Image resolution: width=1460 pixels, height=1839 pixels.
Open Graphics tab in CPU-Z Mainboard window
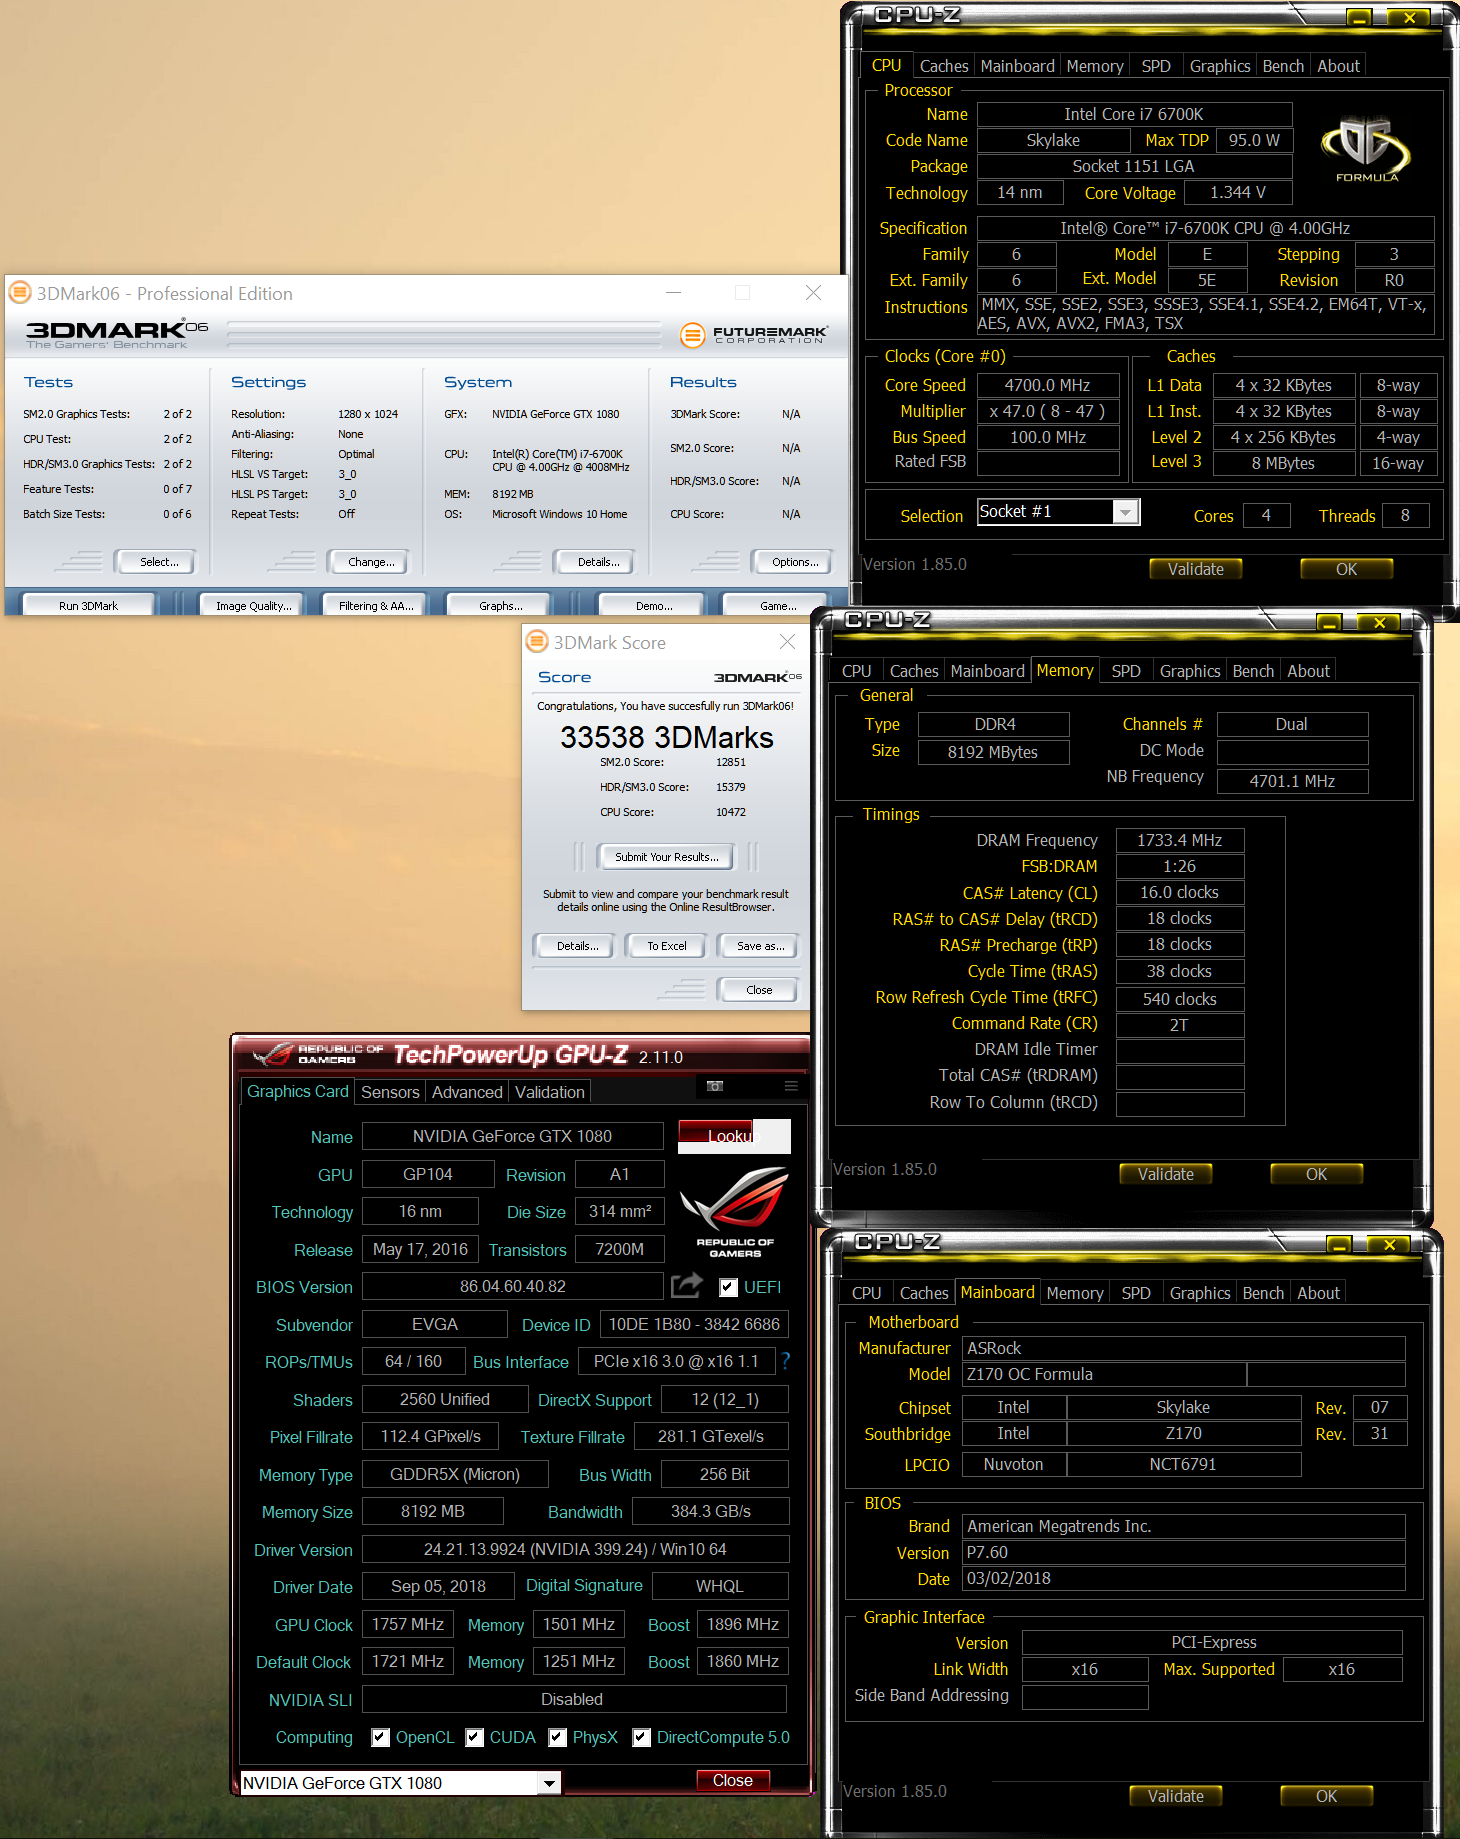click(x=1200, y=1293)
